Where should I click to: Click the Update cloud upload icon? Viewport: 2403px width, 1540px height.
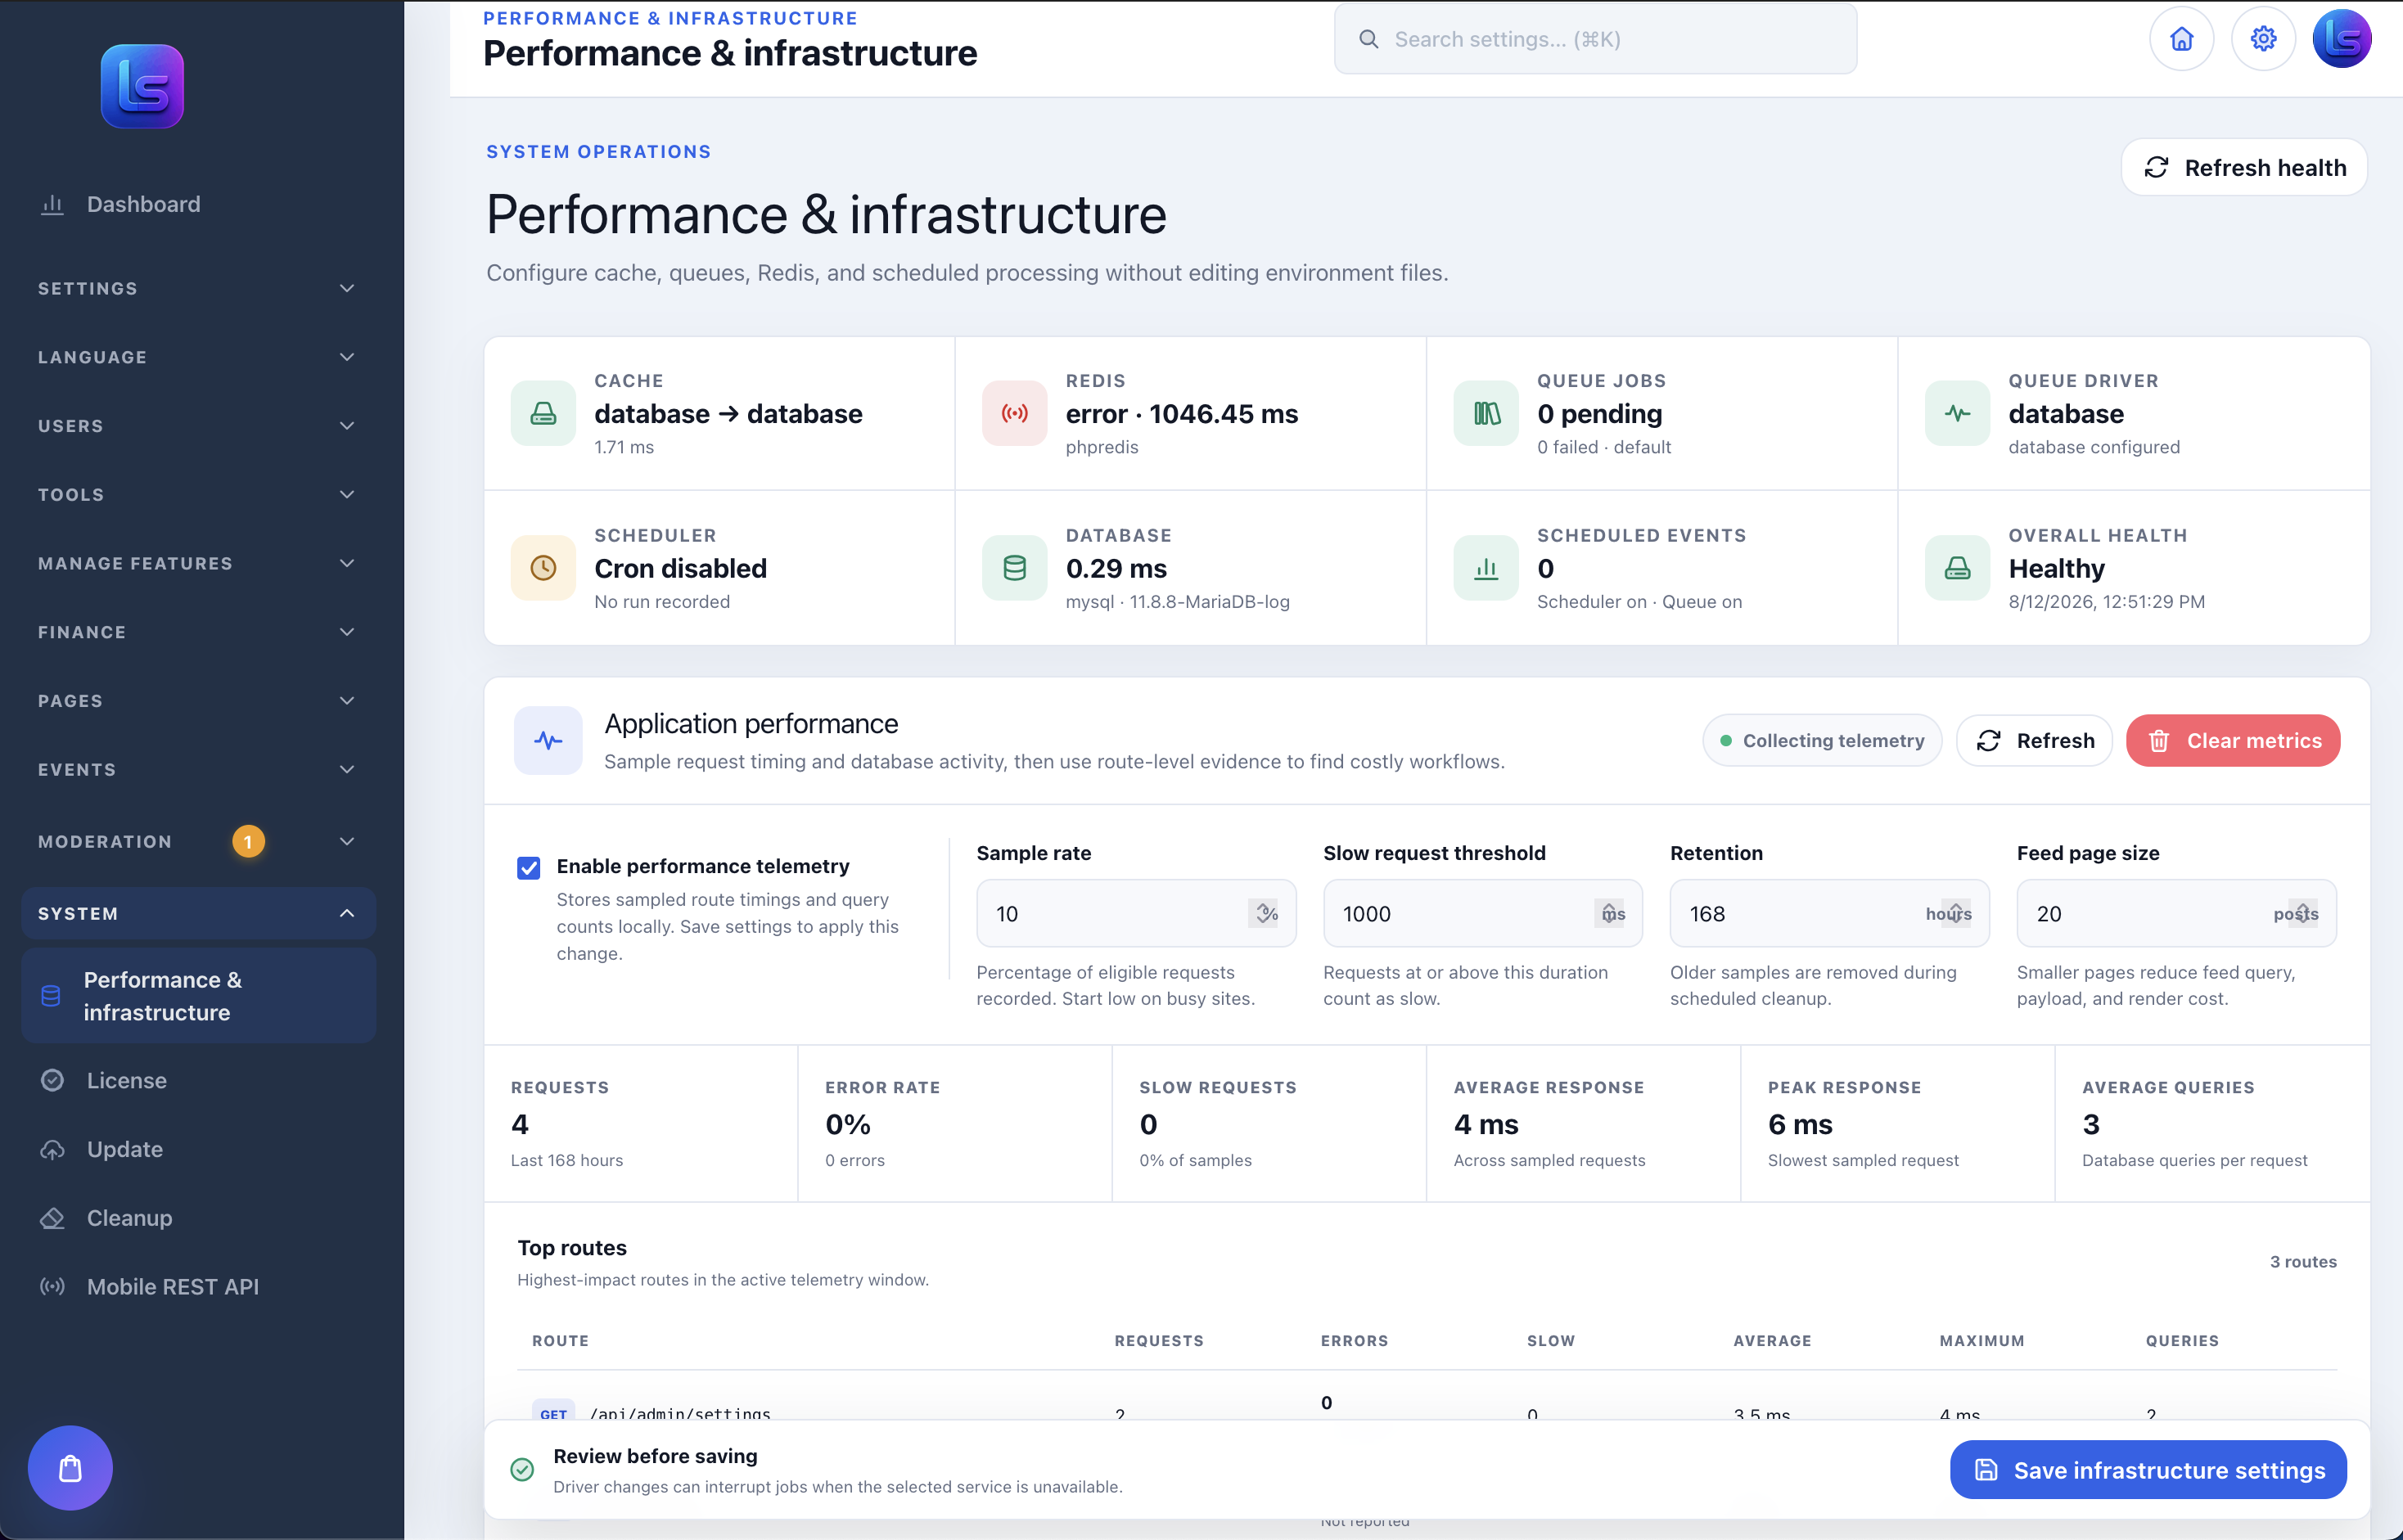[x=52, y=1149]
